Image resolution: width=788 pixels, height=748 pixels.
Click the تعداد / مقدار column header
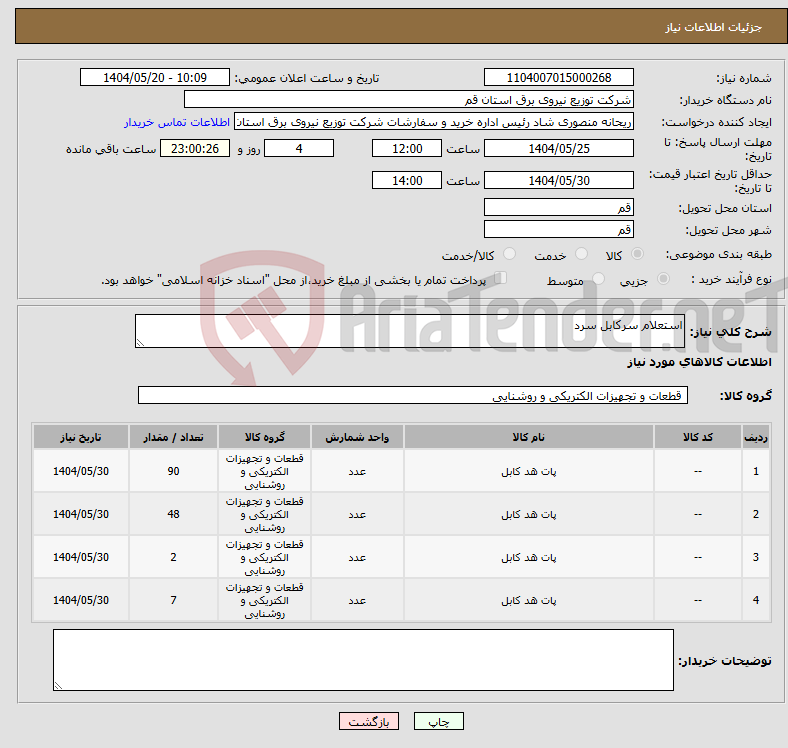[173, 437]
